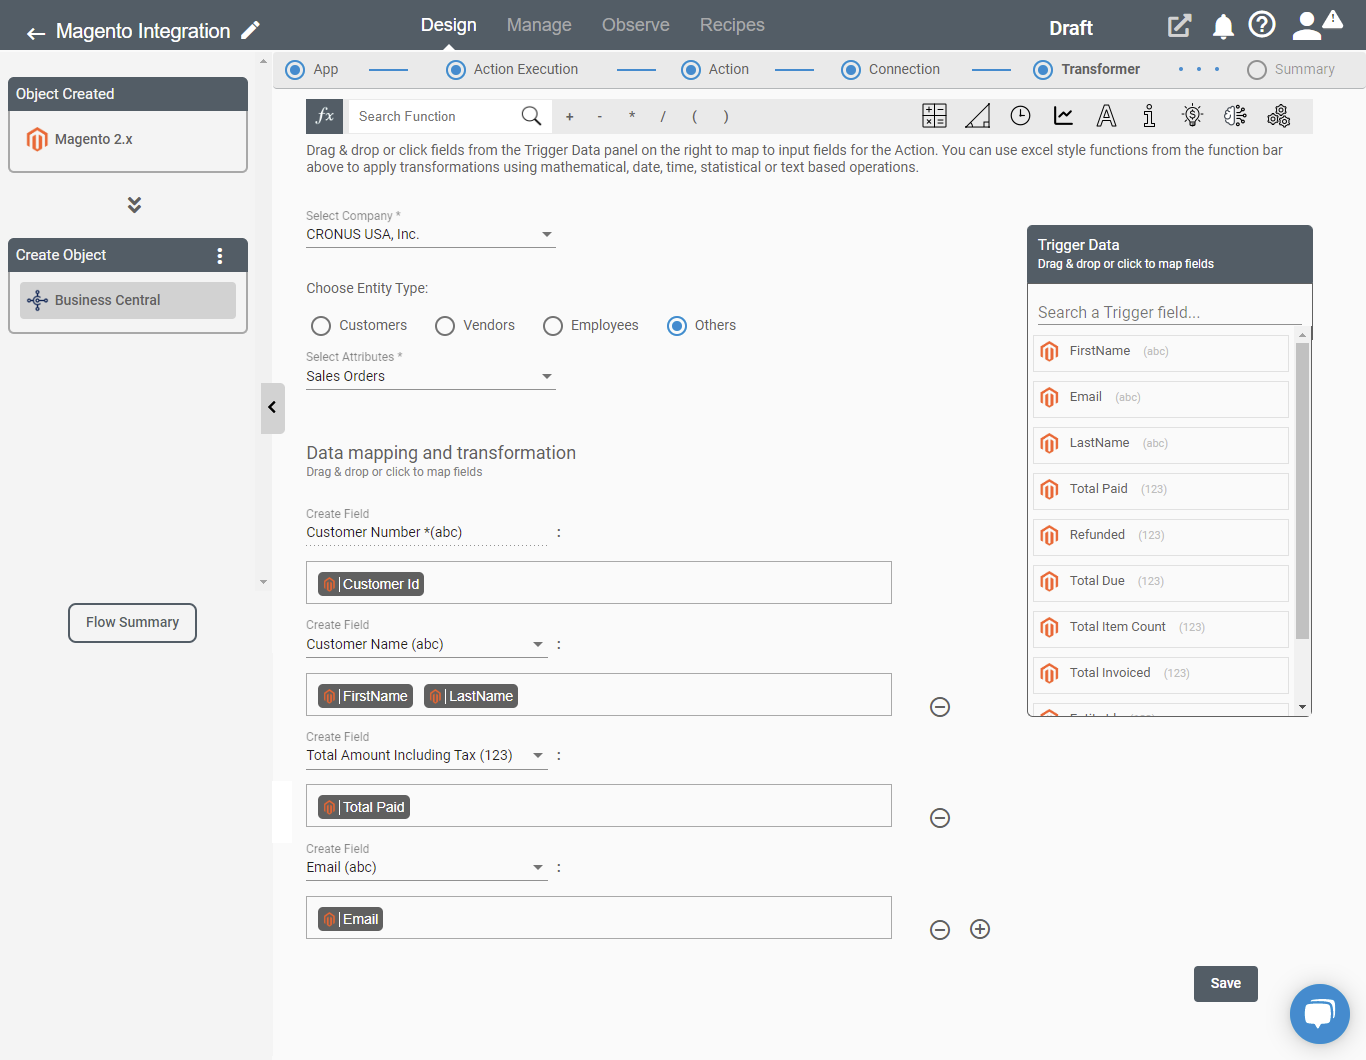Open the Email create field dropdown
The width and height of the screenshot is (1366, 1060).
click(x=426, y=868)
